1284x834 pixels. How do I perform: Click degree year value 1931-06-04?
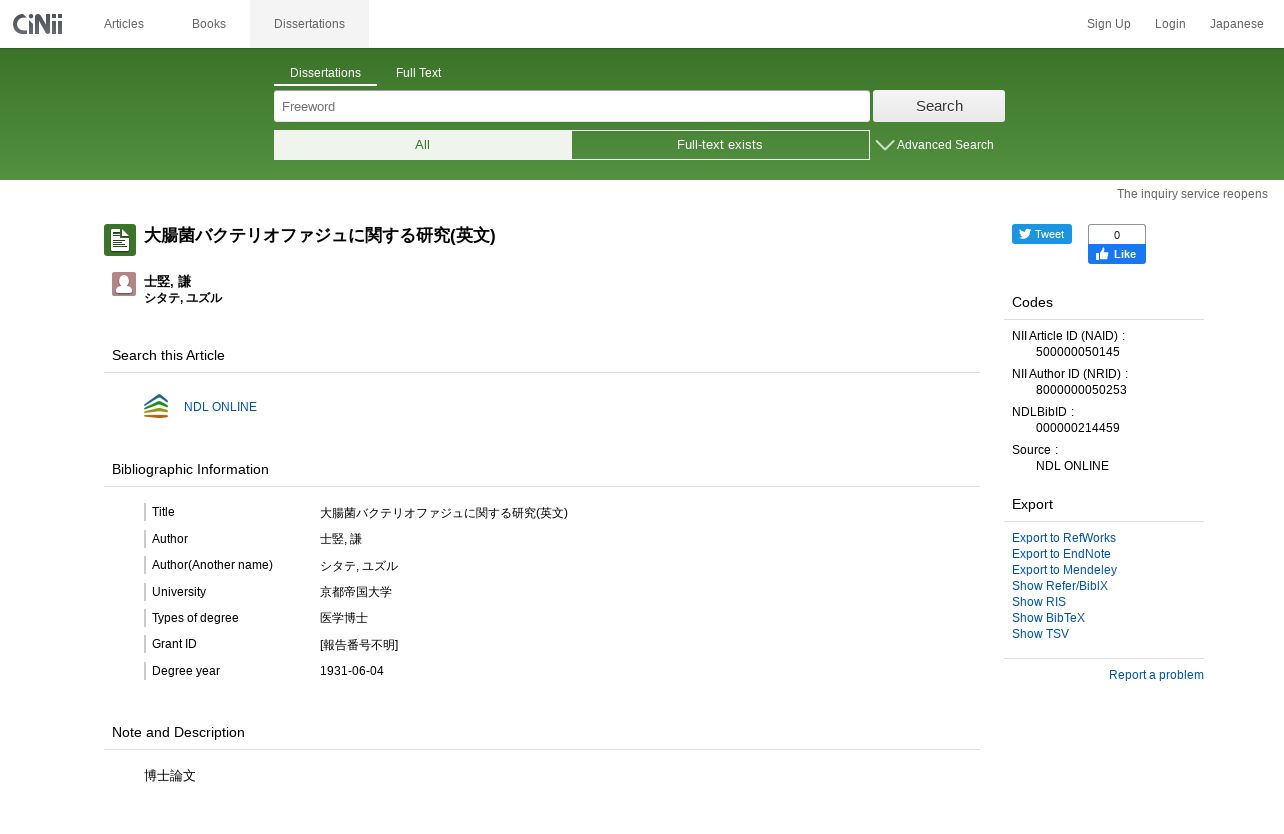pos(352,671)
